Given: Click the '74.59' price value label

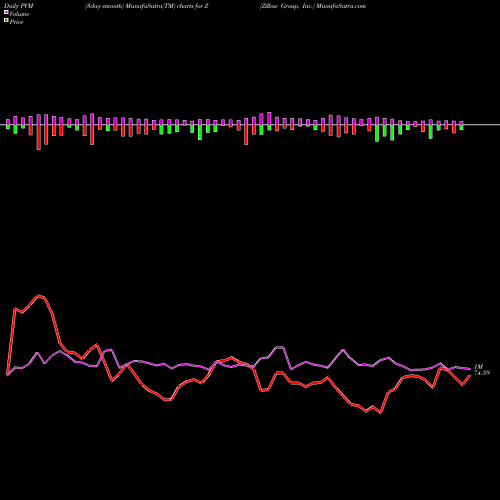Looking at the screenshot, I should click(482, 373).
